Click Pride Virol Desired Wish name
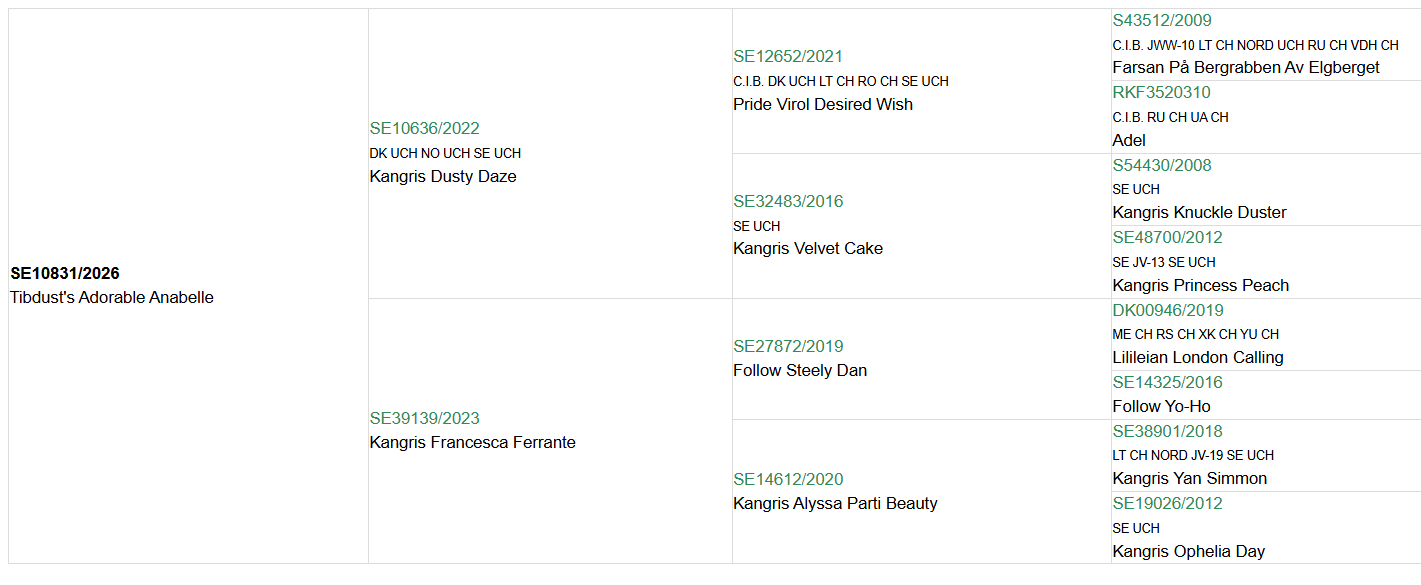The height and width of the screenshot is (585, 1421). [822, 104]
